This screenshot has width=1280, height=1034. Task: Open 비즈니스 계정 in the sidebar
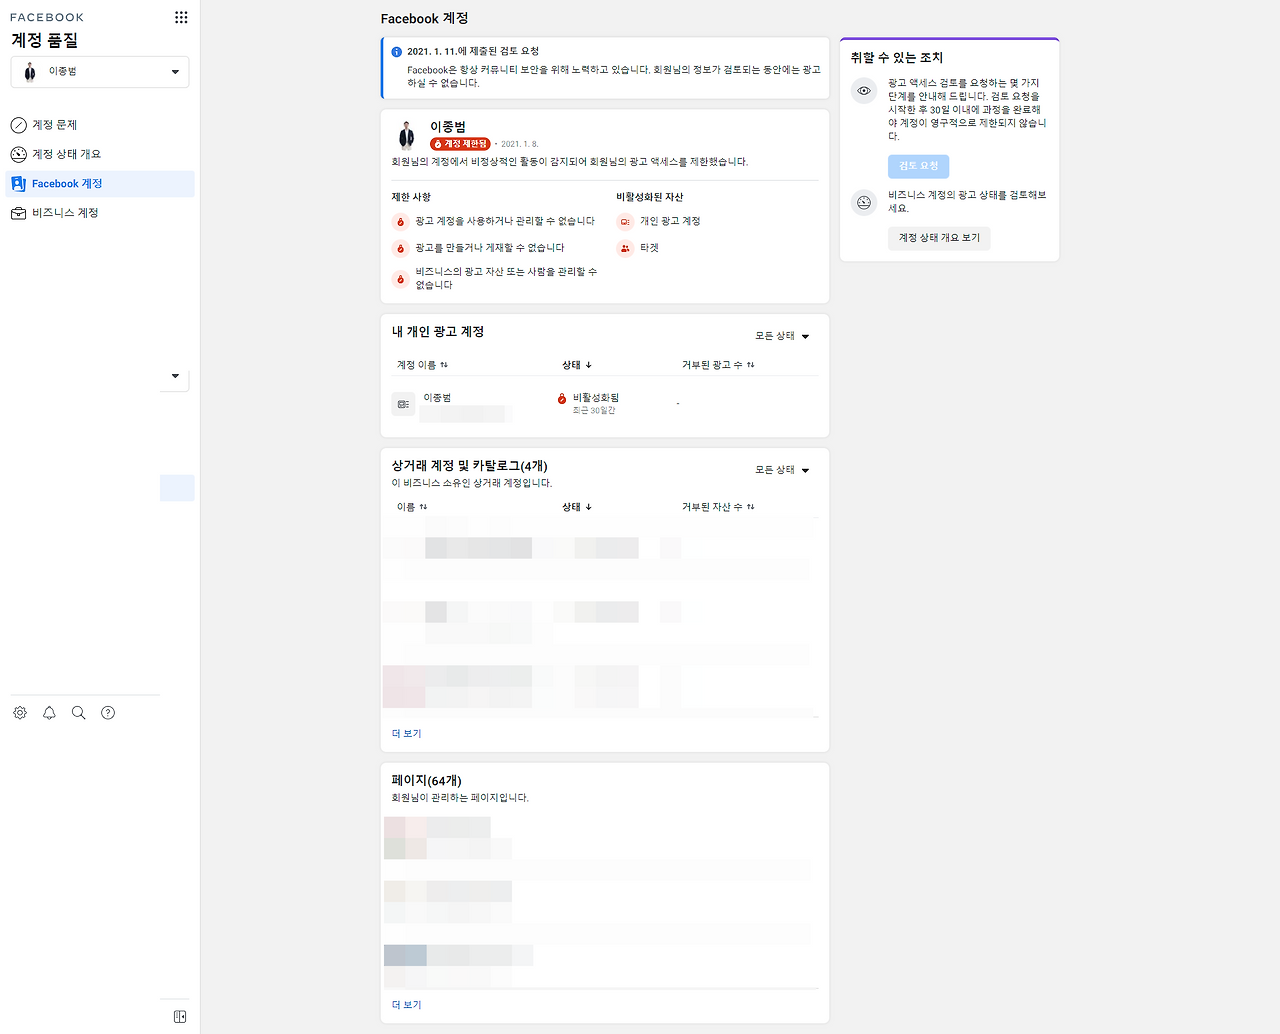tap(100, 213)
